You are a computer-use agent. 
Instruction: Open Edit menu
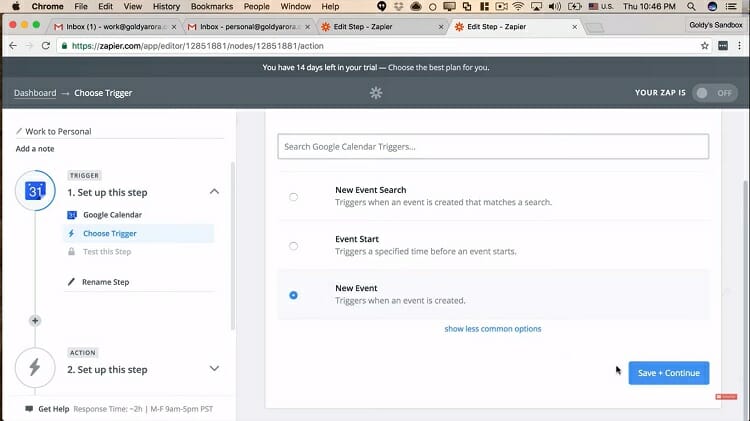[x=105, y=7]
